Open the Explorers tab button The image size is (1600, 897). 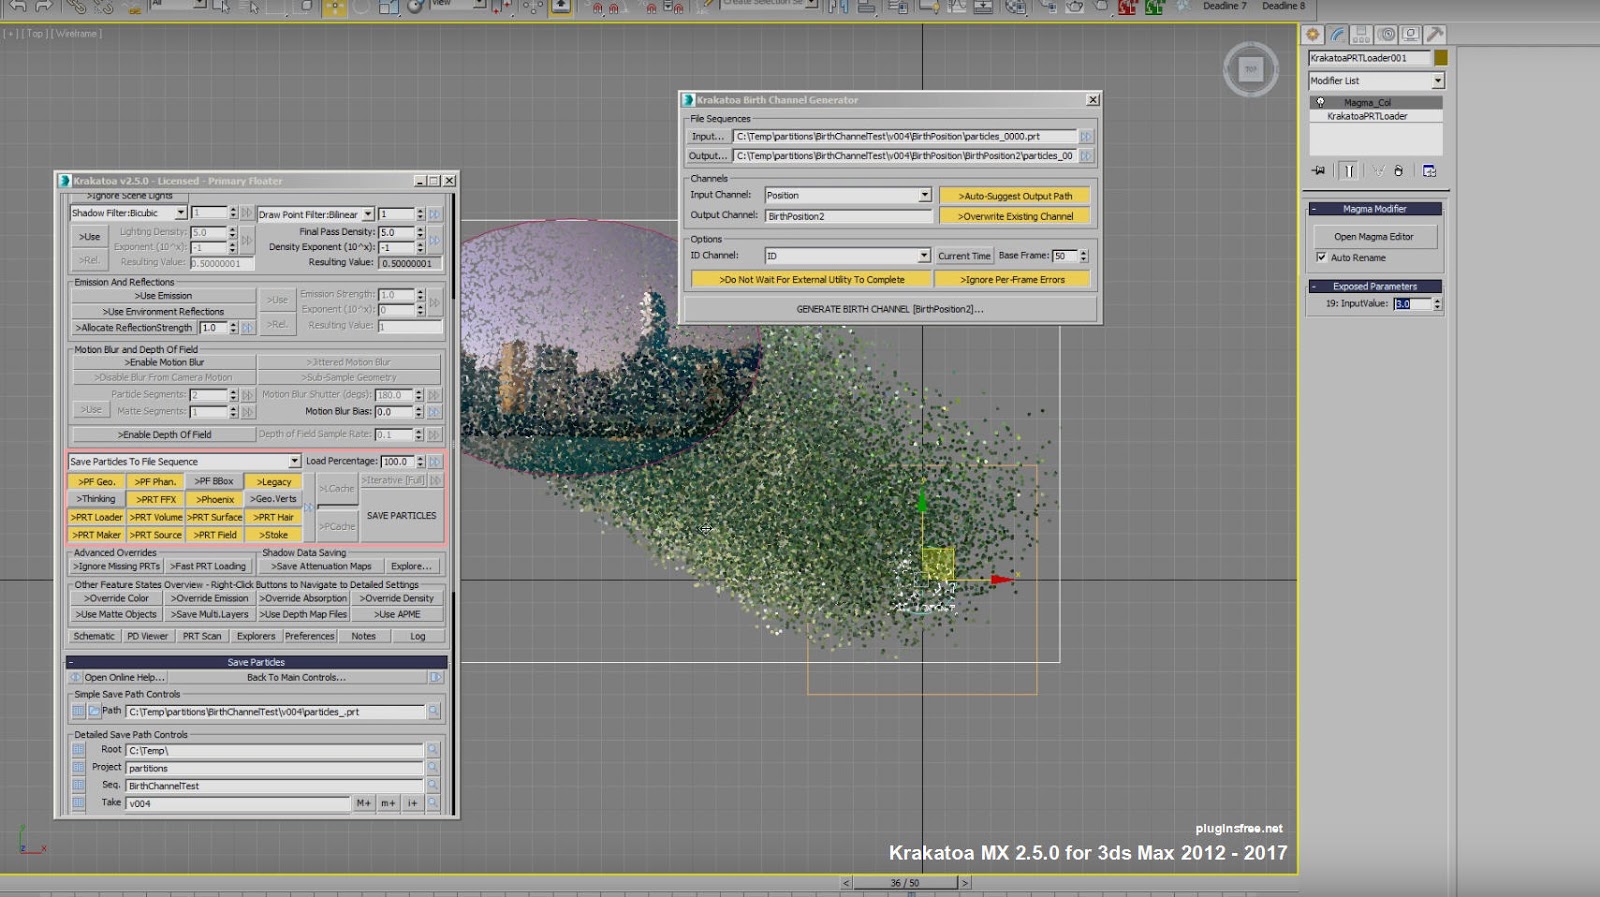pos(256,636)
